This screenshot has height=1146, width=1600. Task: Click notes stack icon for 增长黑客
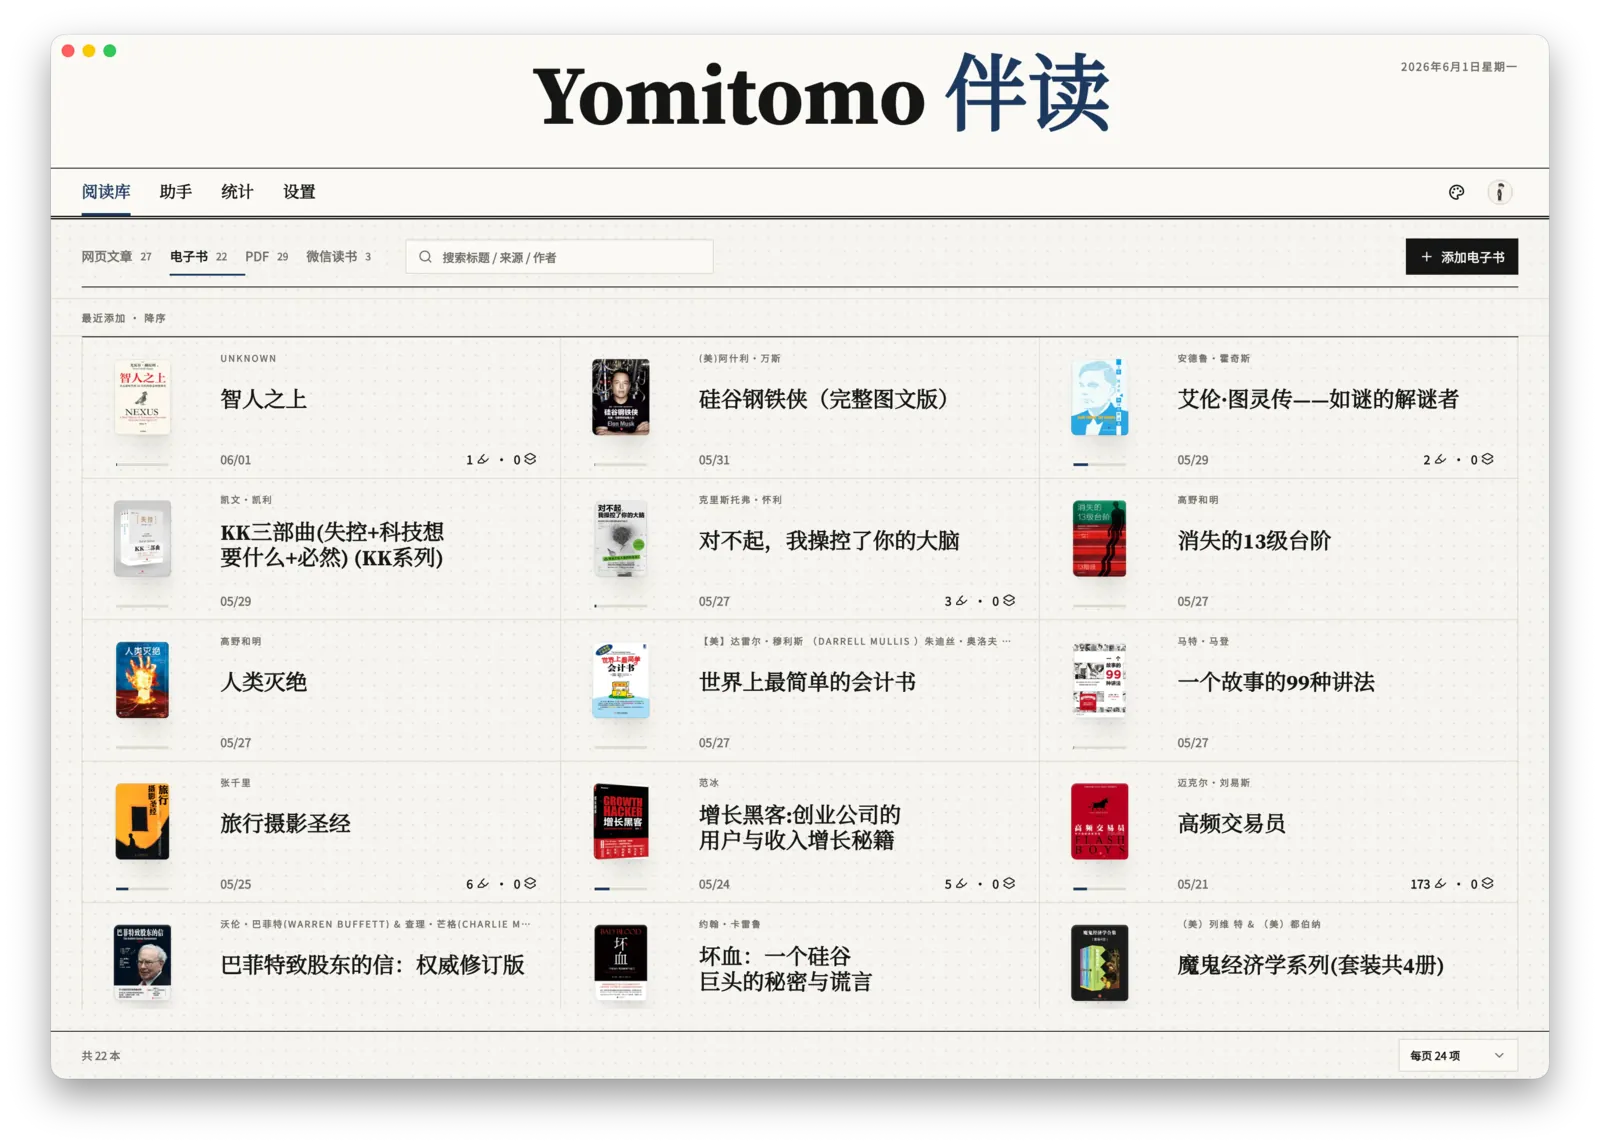(1009, 884)
